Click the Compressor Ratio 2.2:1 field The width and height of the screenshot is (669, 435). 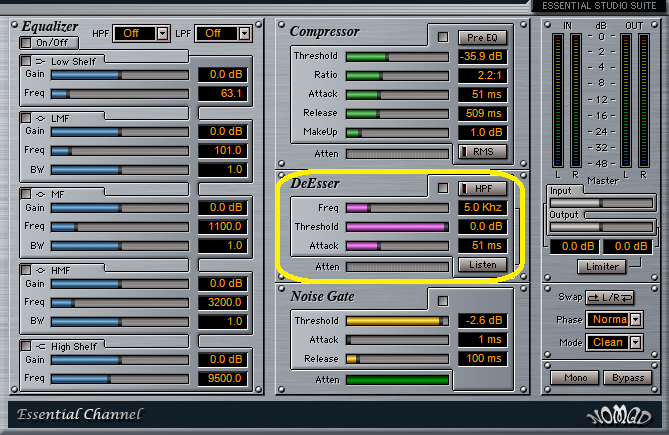483,75
